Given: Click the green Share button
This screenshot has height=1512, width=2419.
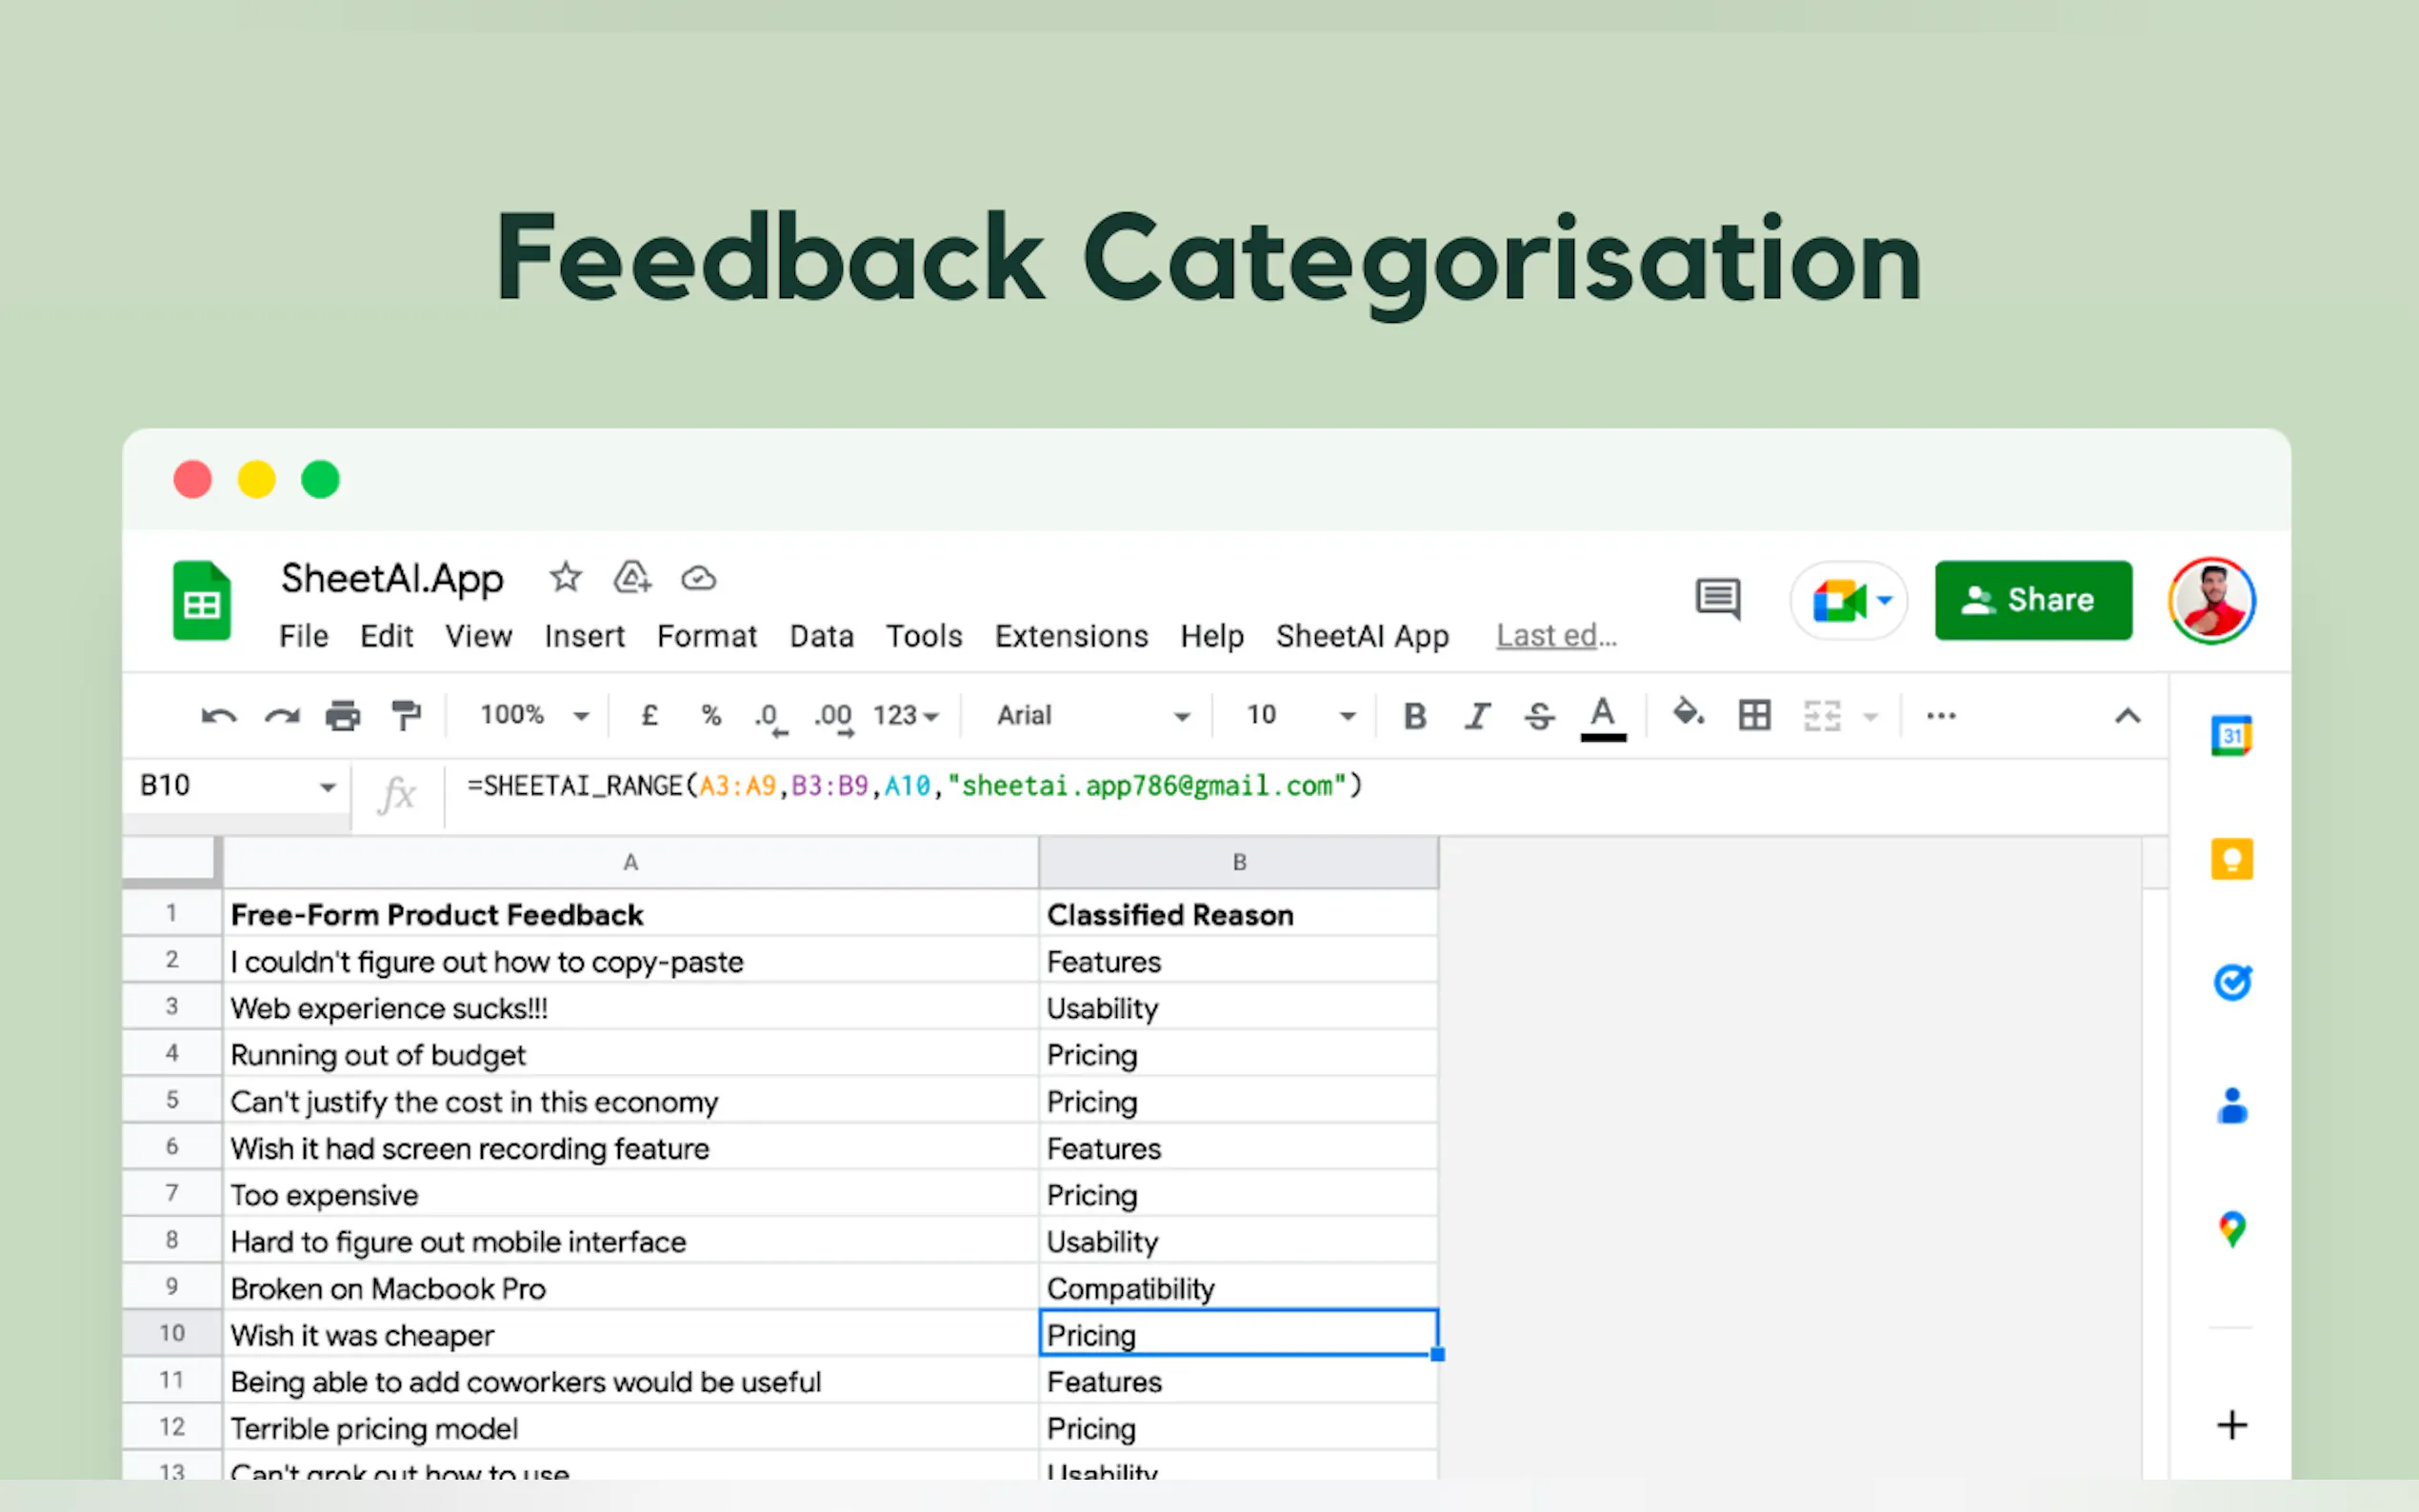Looking at the screenshot, I should tap(2032, 600).
